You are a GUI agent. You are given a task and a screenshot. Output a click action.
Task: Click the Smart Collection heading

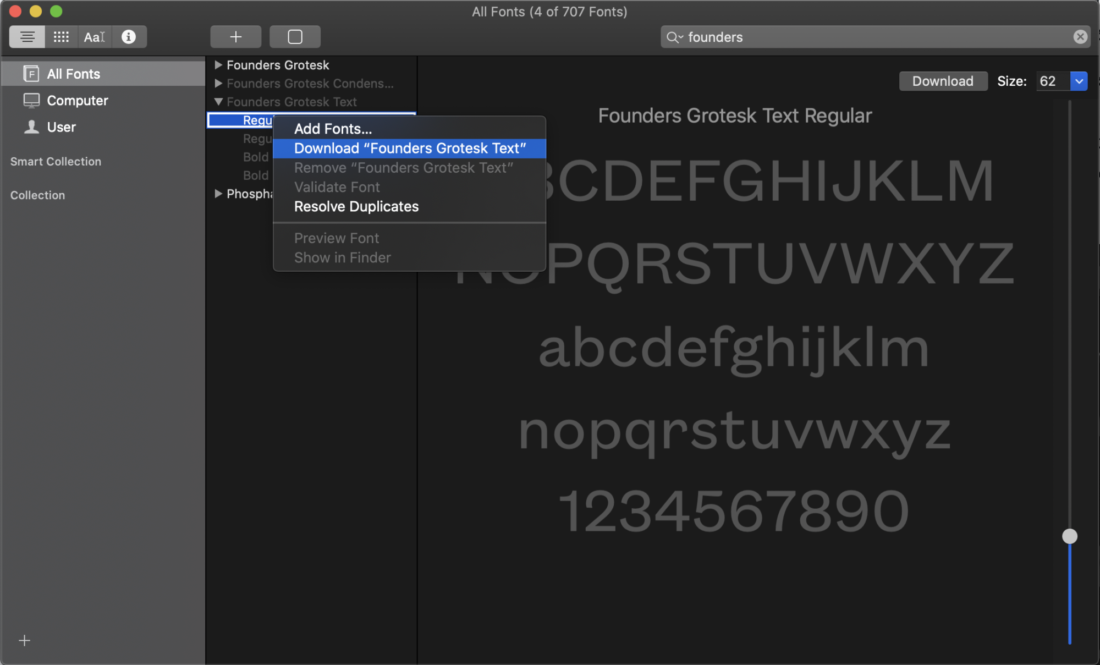tap(55, 161)
